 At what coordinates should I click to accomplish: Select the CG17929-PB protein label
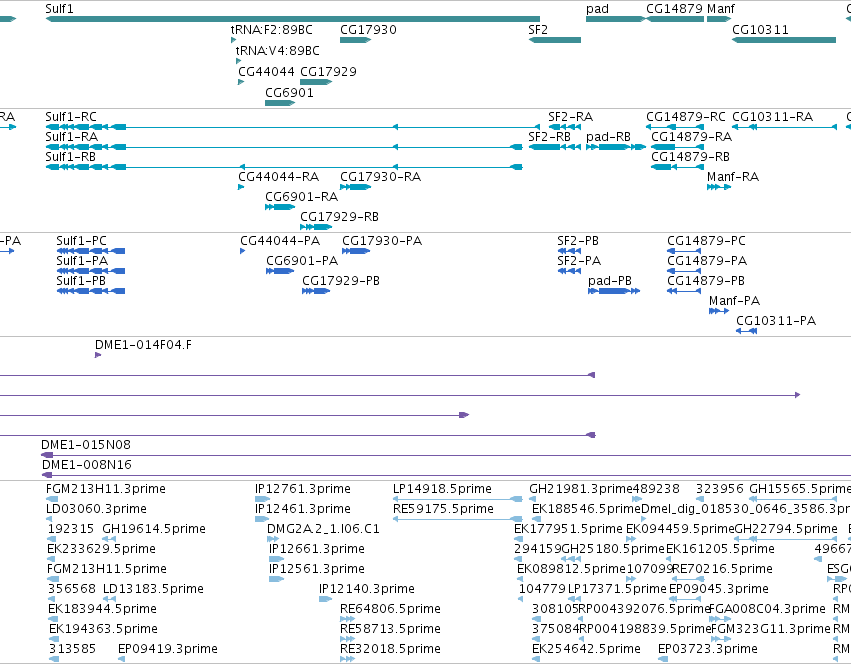pos(341,281)
